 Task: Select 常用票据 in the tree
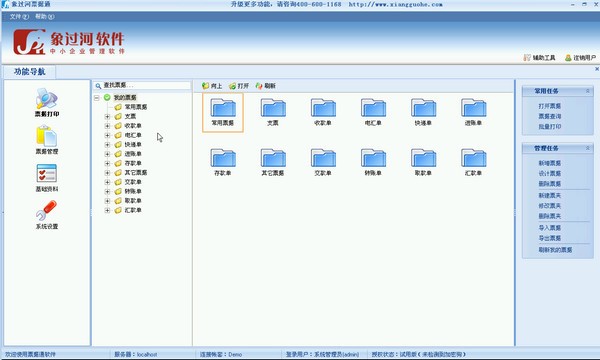point(136,107)
